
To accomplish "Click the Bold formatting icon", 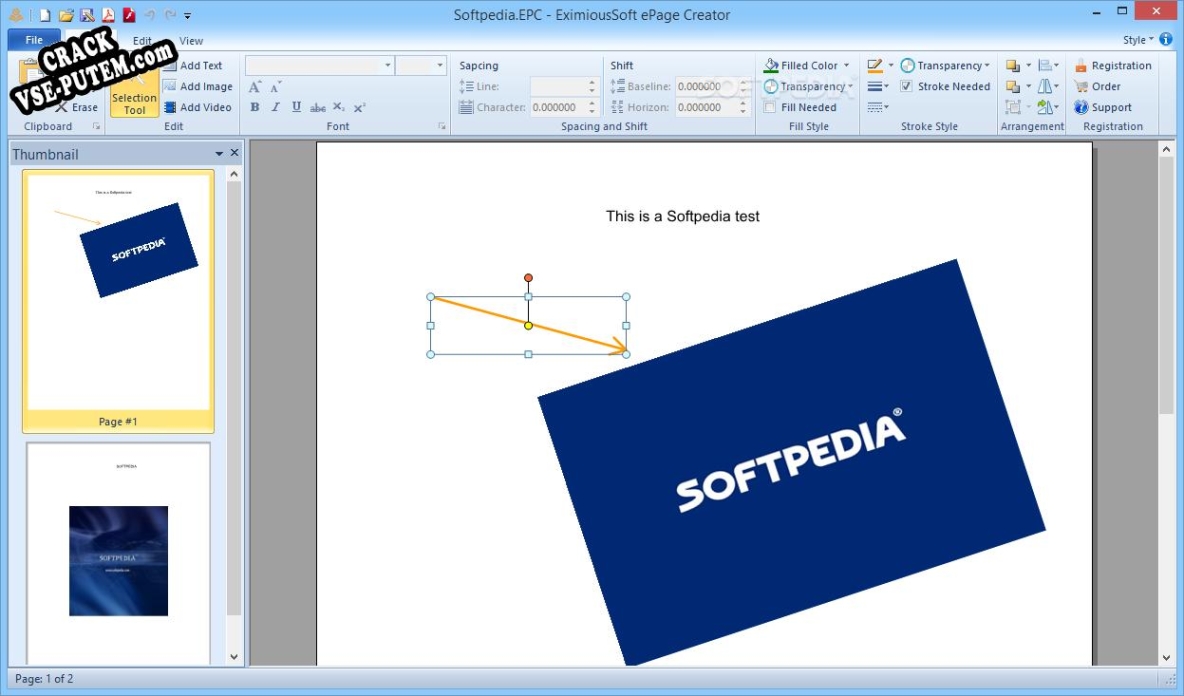I will 254,107.
